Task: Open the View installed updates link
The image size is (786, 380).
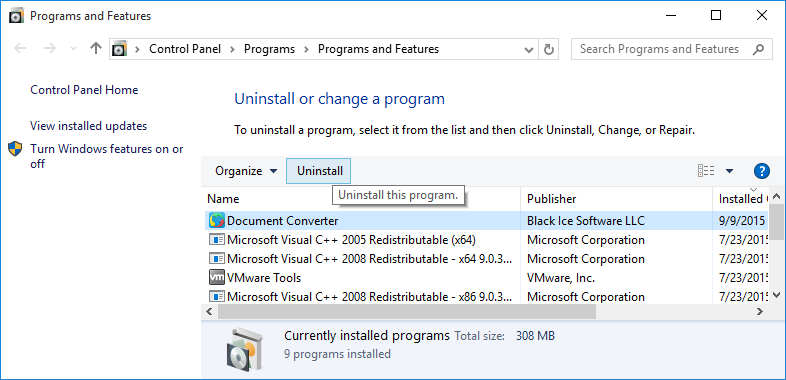Action: click(x=88, y=126)
